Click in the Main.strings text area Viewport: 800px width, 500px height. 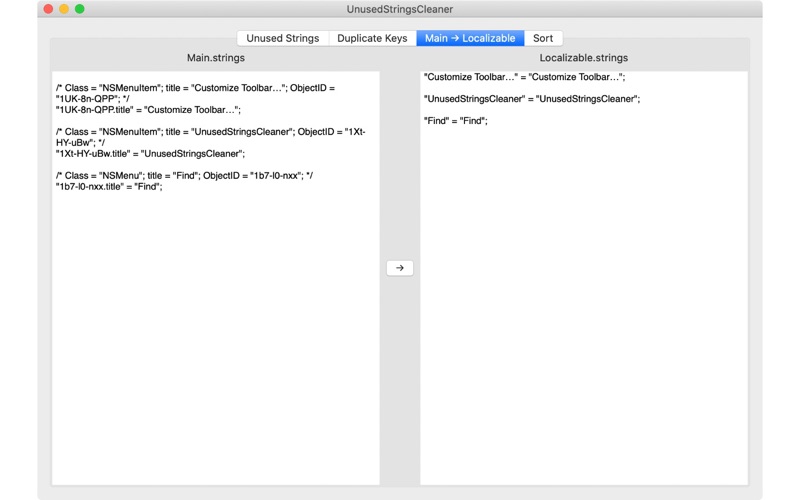216,278
